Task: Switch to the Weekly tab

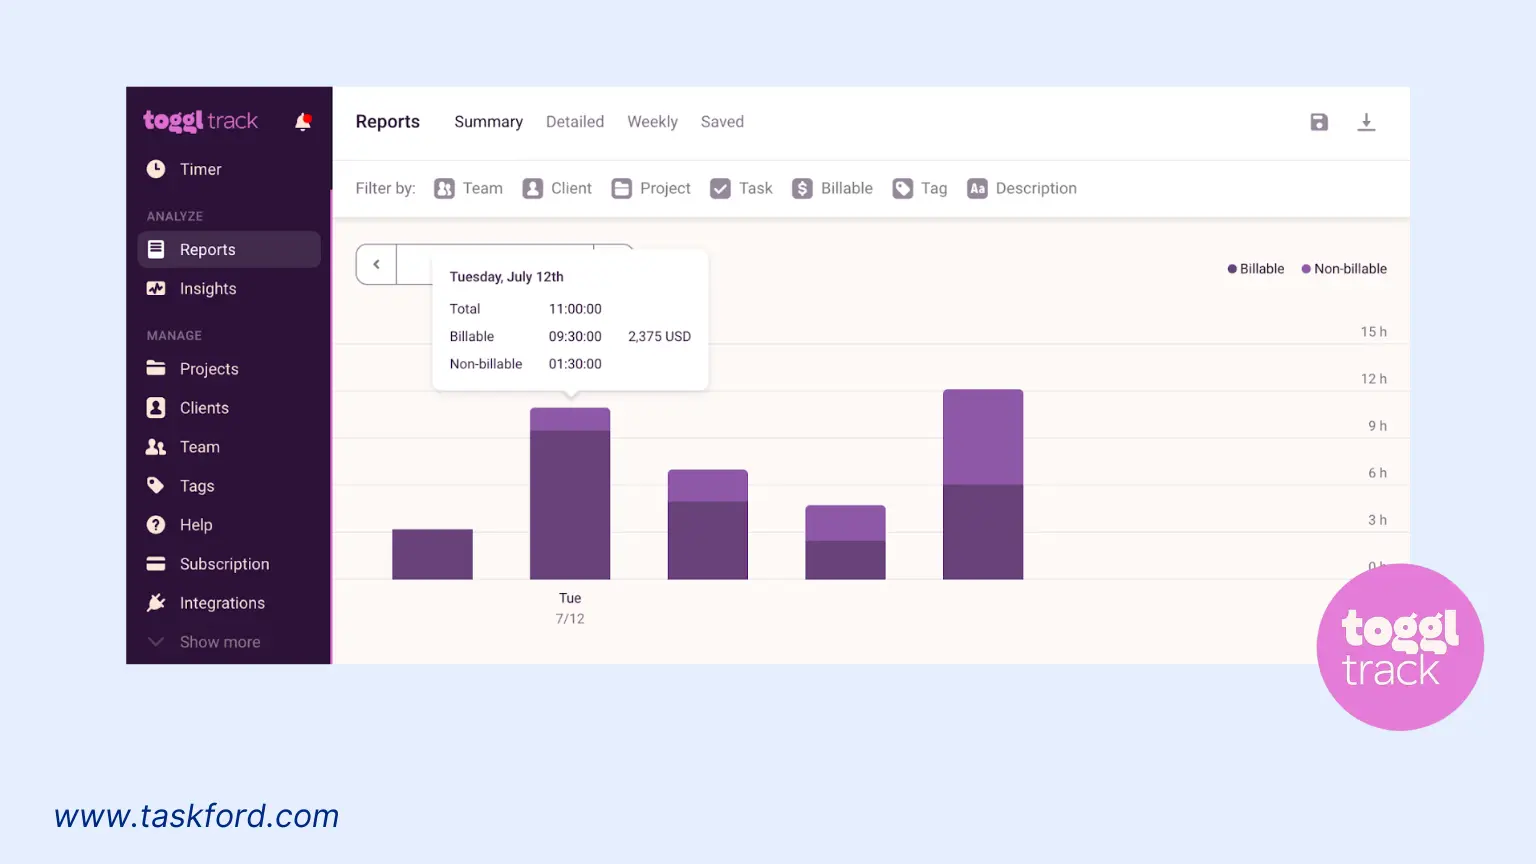Action: [x=652, y=121]
